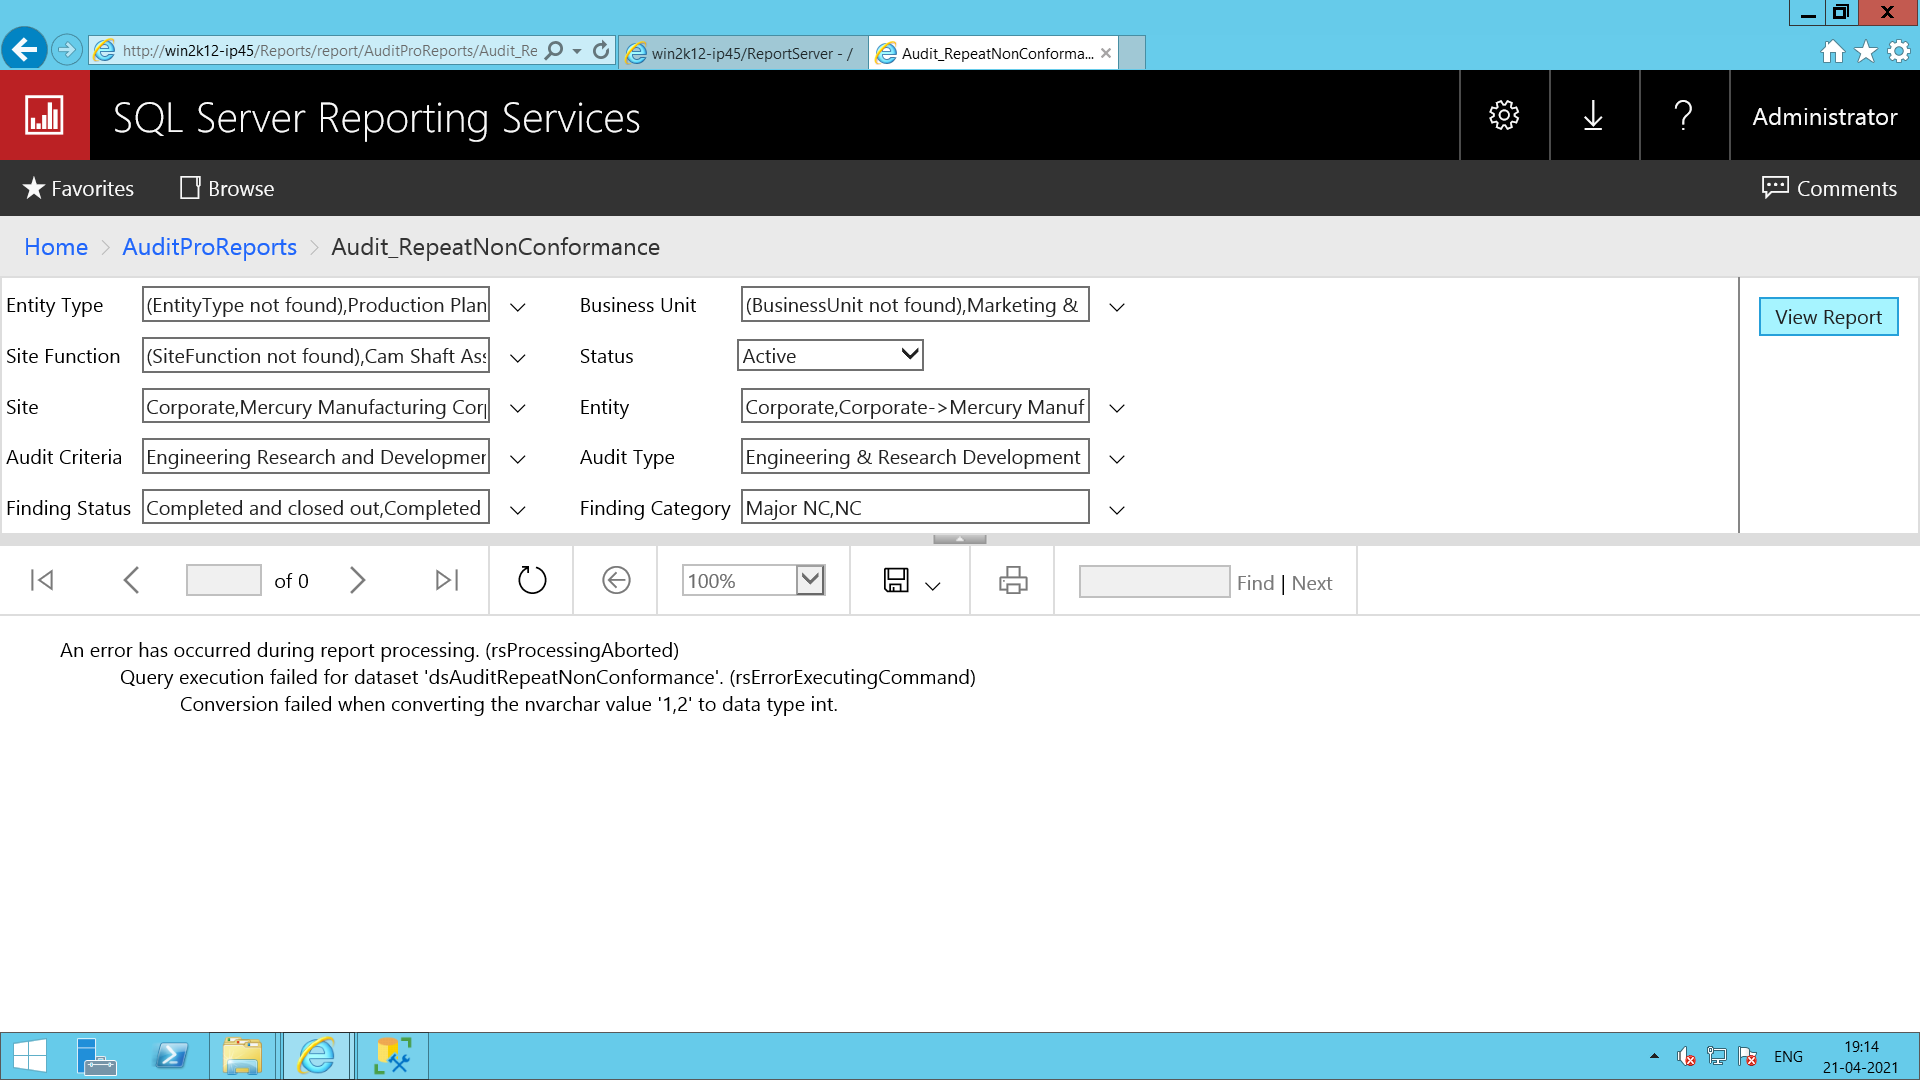The height and width of the screenshot is (1080, 1920).
Task: Open AuditProReports breadcrumb link
Action: 209,247
